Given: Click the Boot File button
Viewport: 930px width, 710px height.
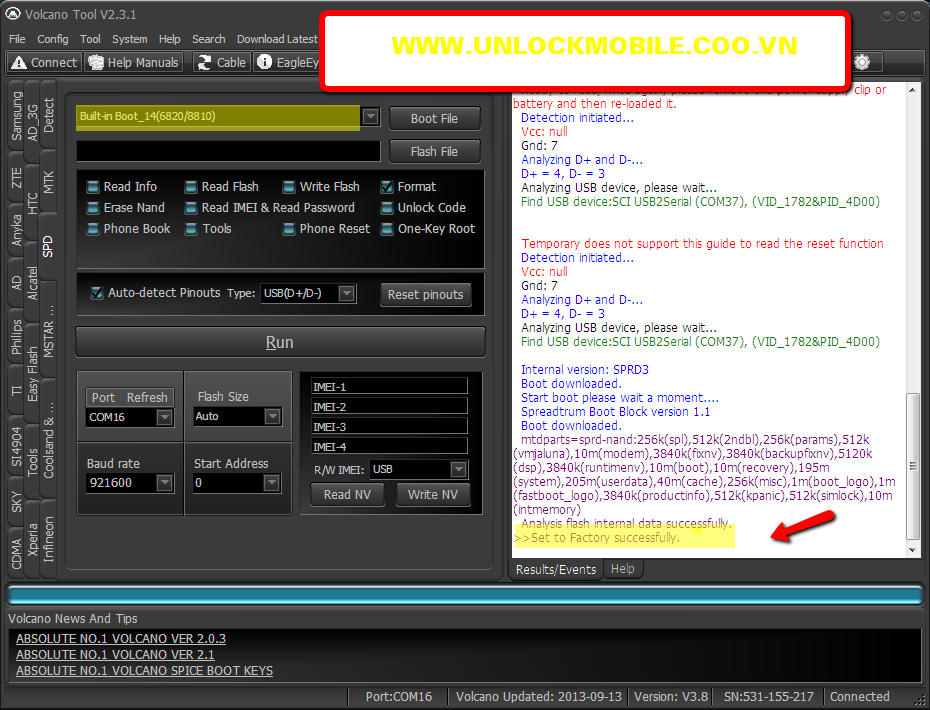Looking at the screenshot, I should click(x=434, y=119).
